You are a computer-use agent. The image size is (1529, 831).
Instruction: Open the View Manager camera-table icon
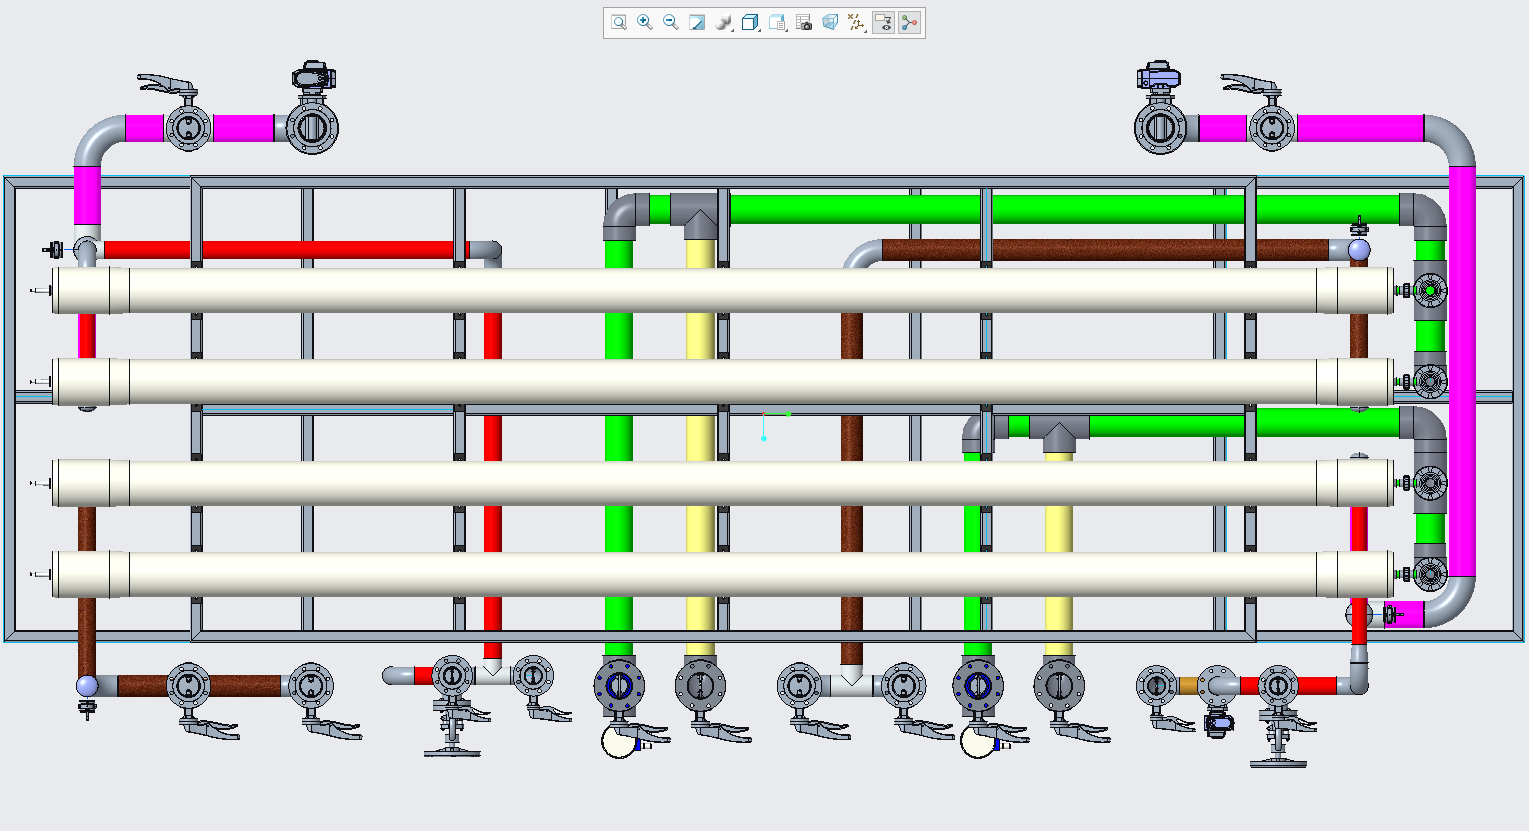(804, 22)
